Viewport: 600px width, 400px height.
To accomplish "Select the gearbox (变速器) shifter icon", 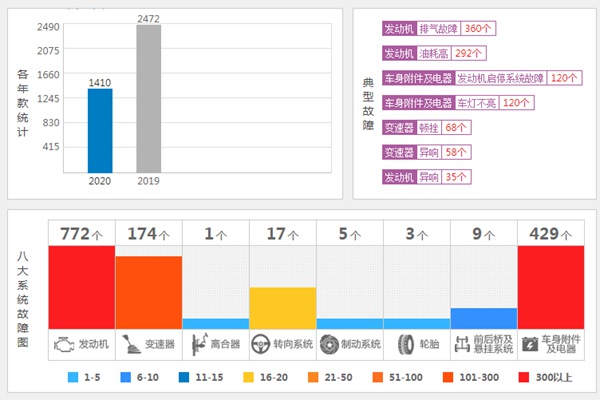I will coord(130,344).
